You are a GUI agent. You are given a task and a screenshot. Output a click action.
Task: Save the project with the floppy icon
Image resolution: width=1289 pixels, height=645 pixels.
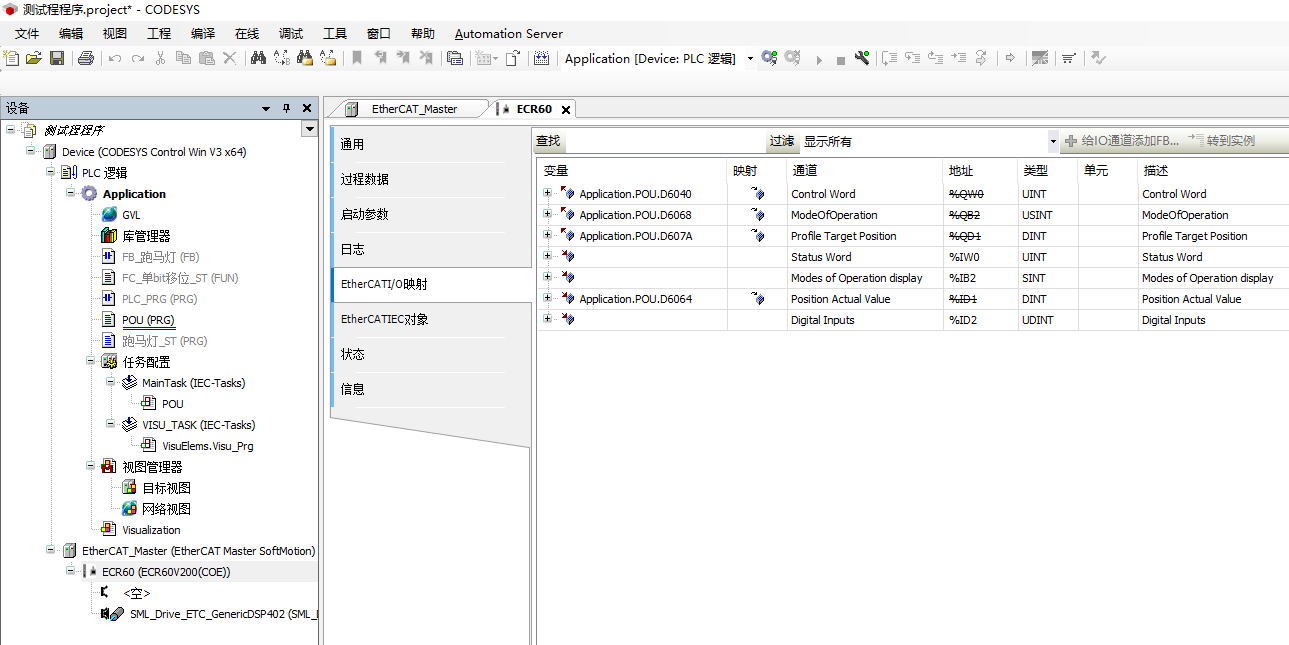57,58
